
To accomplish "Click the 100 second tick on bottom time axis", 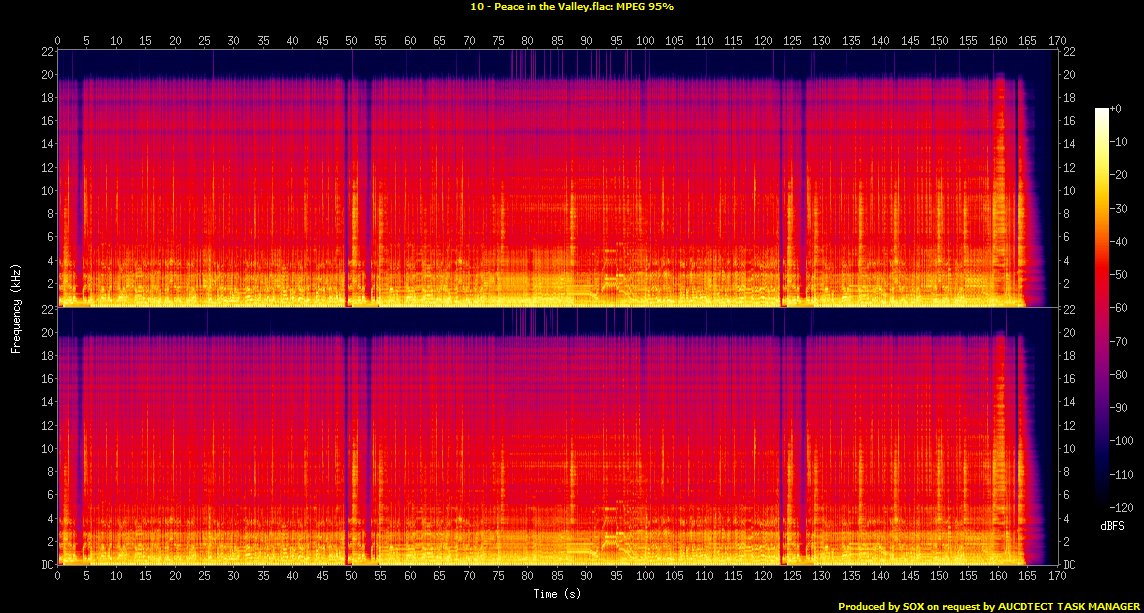I will pyautogui.click(x=645, y=577).
